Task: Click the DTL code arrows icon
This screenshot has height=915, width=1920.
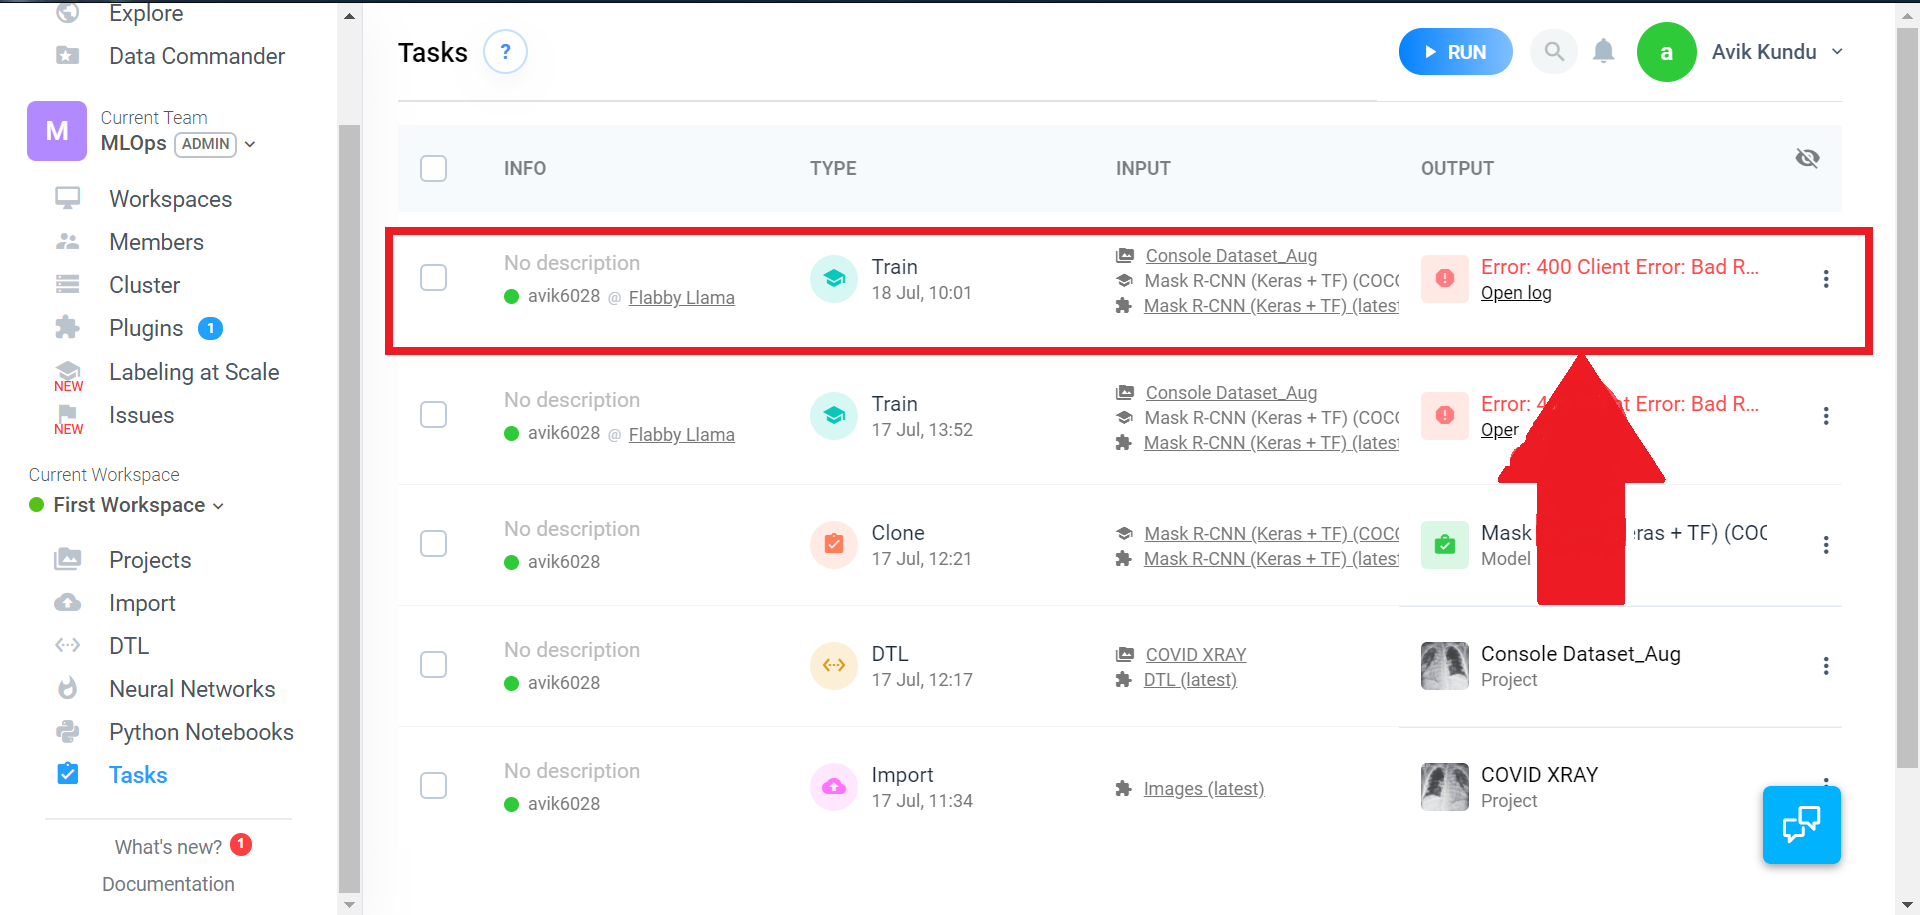Action: 67,645
